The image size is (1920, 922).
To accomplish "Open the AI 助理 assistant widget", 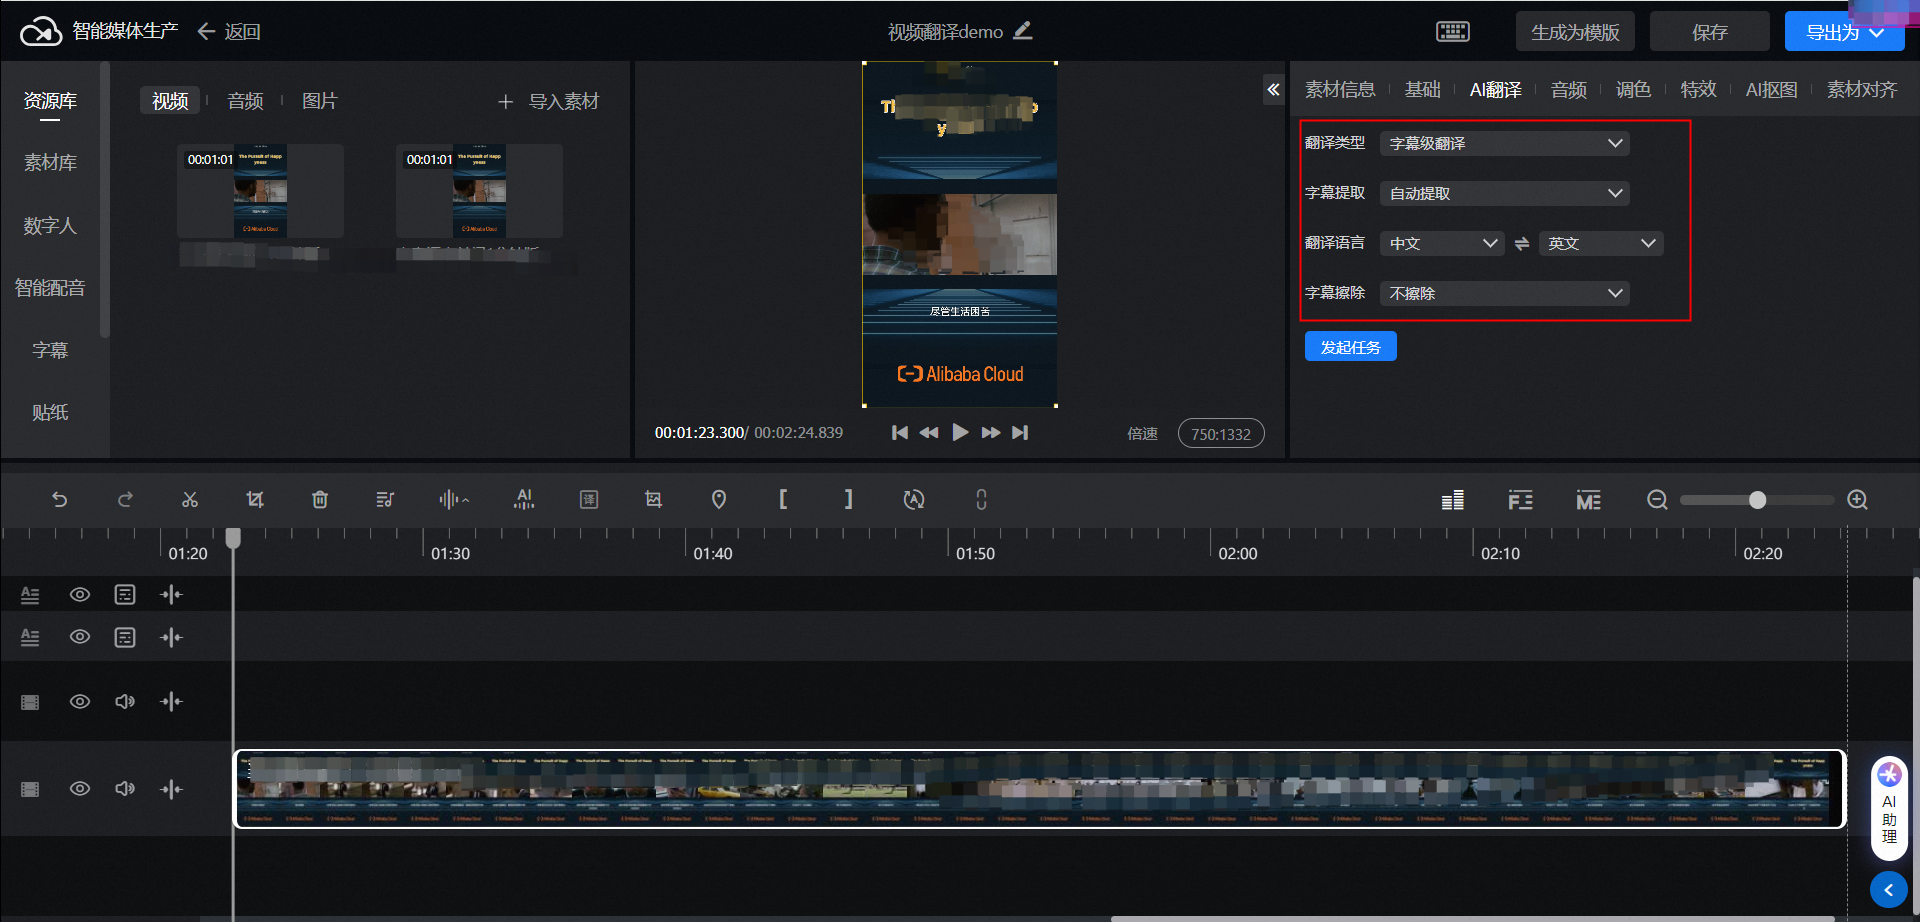I will point(1889,808).
